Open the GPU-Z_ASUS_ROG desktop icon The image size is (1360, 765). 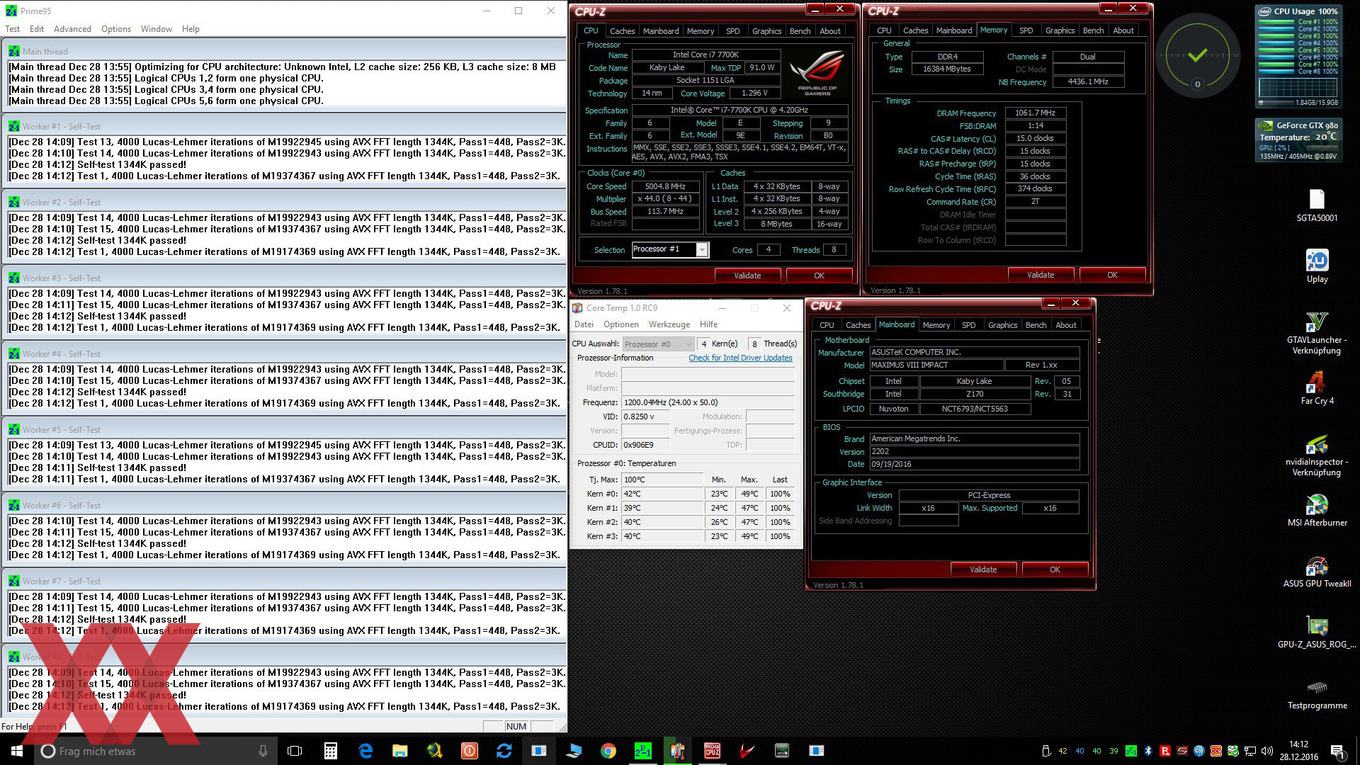click(1317, 633)
